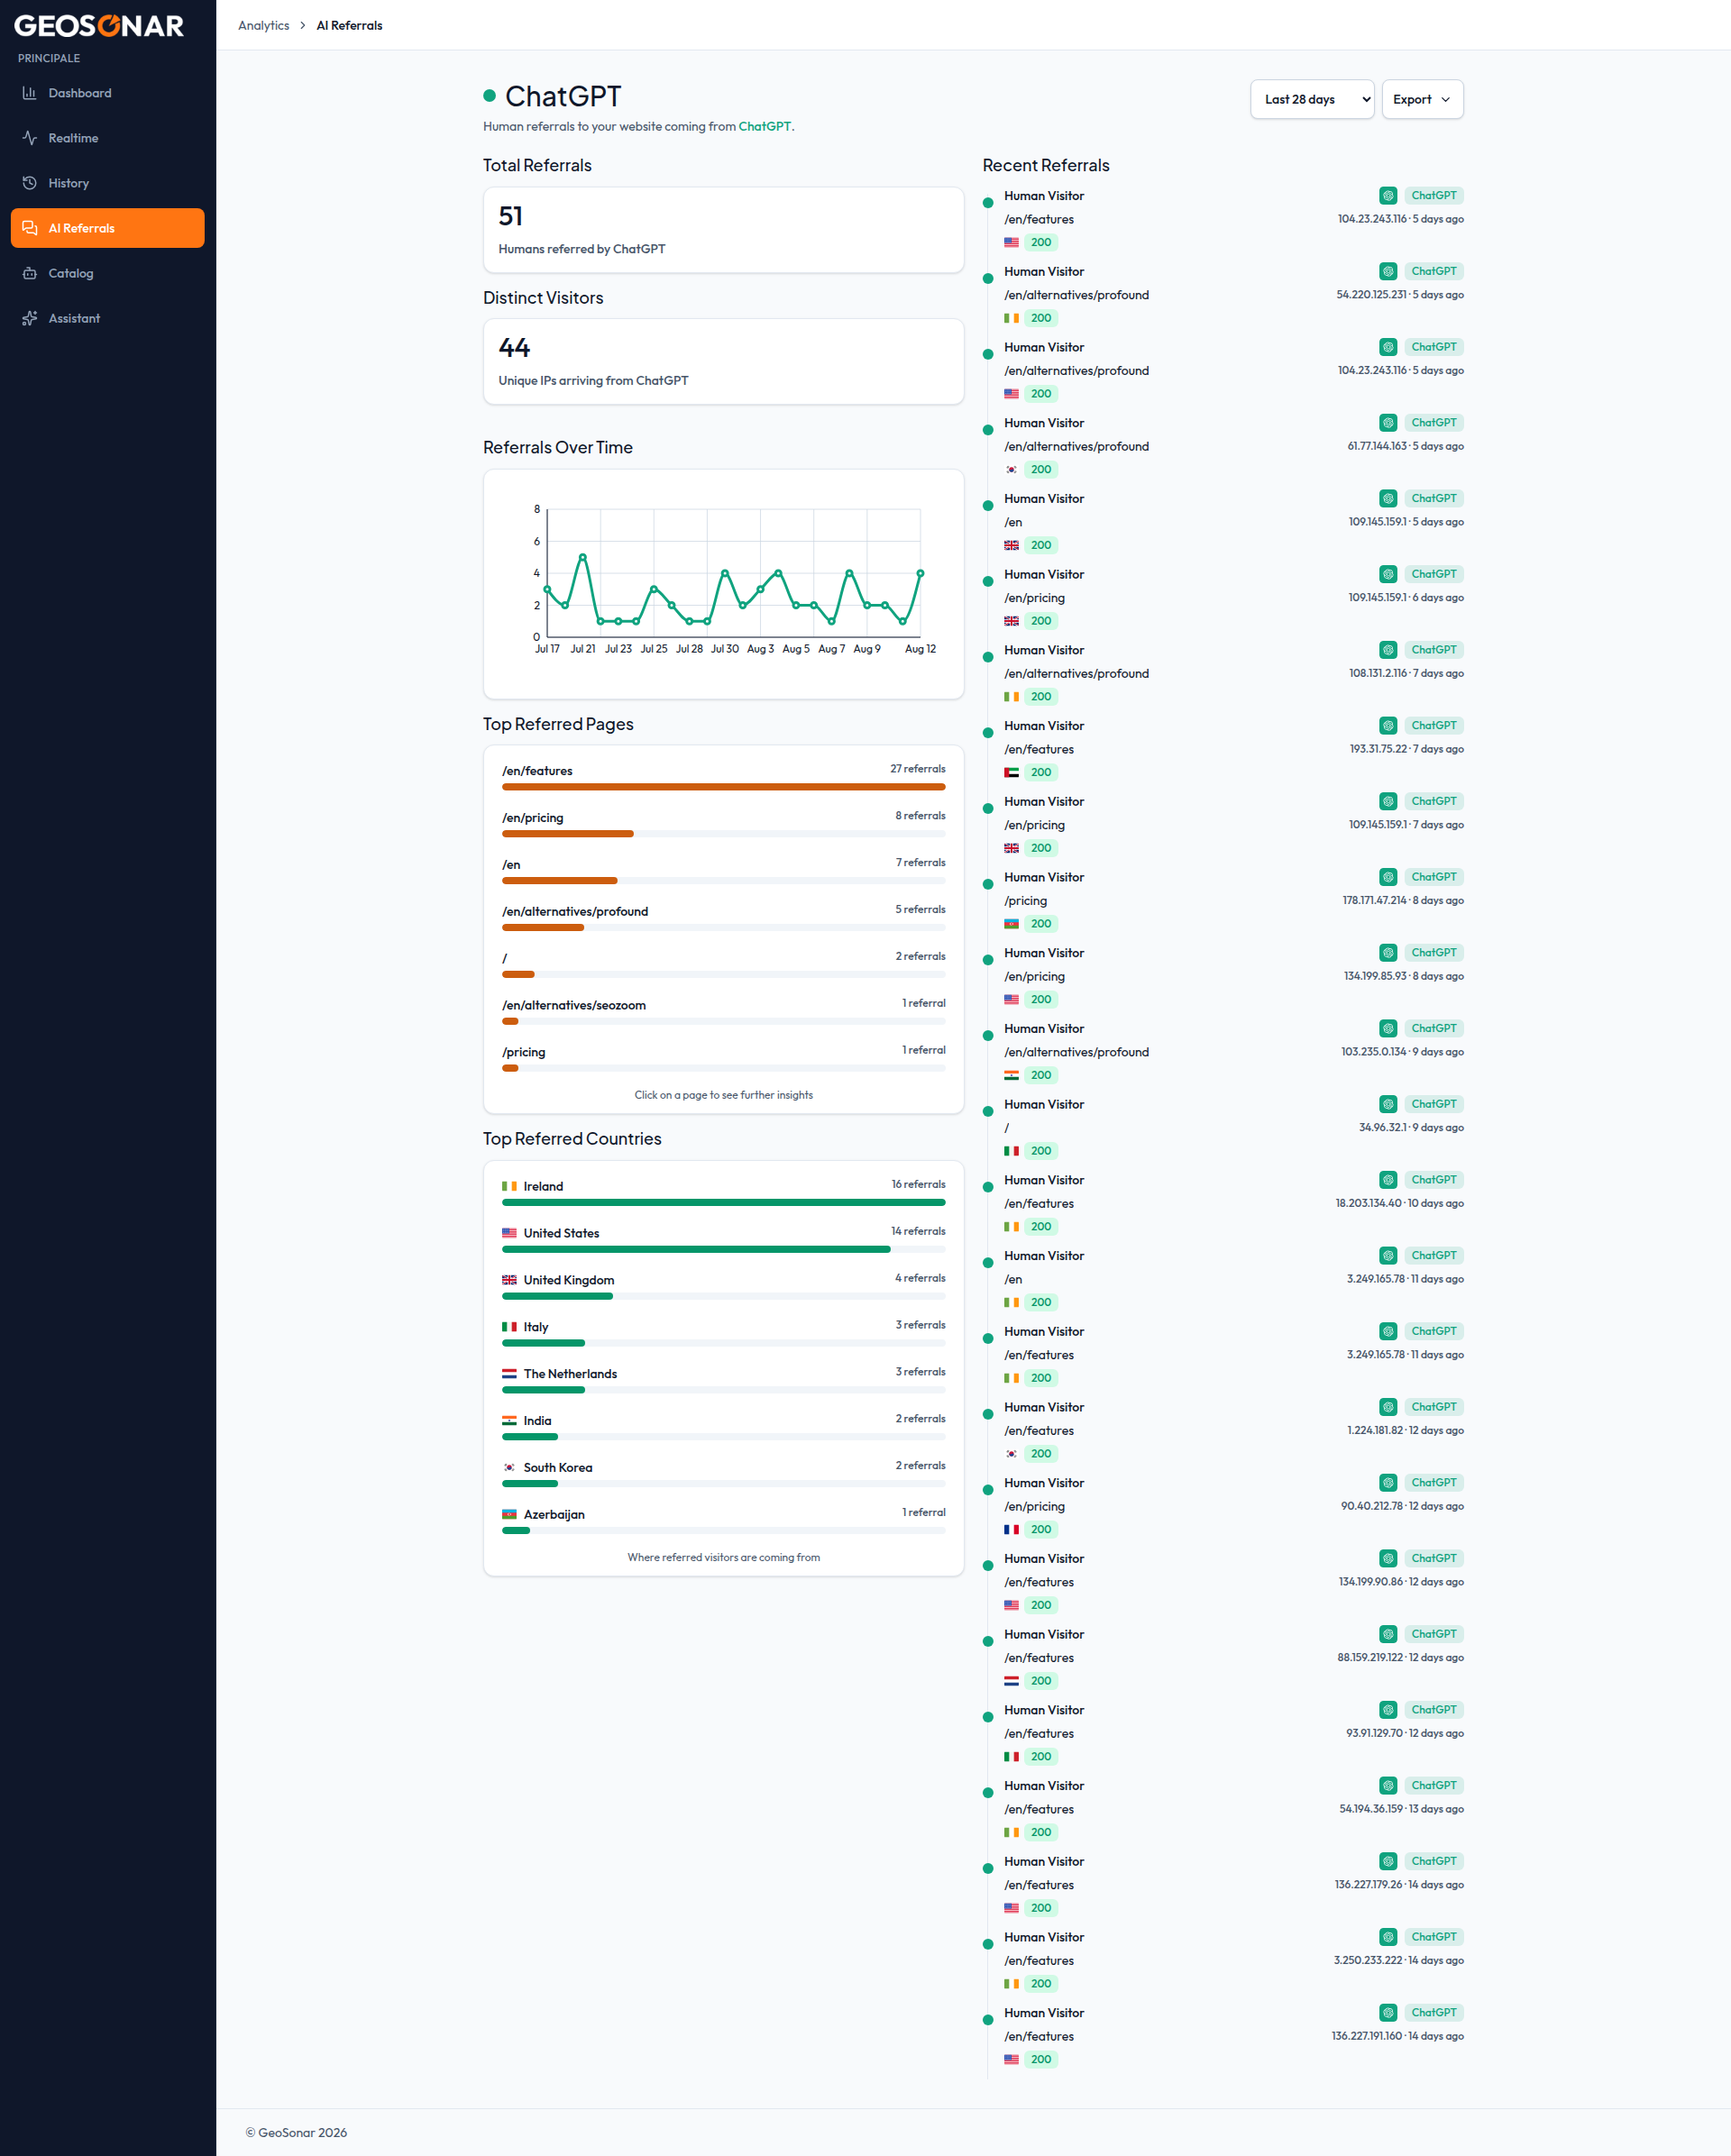Click the ChatGPT logo icon for referral 193.31.75.22
Screen dimensions: 1731x2156
(1388, 726)
